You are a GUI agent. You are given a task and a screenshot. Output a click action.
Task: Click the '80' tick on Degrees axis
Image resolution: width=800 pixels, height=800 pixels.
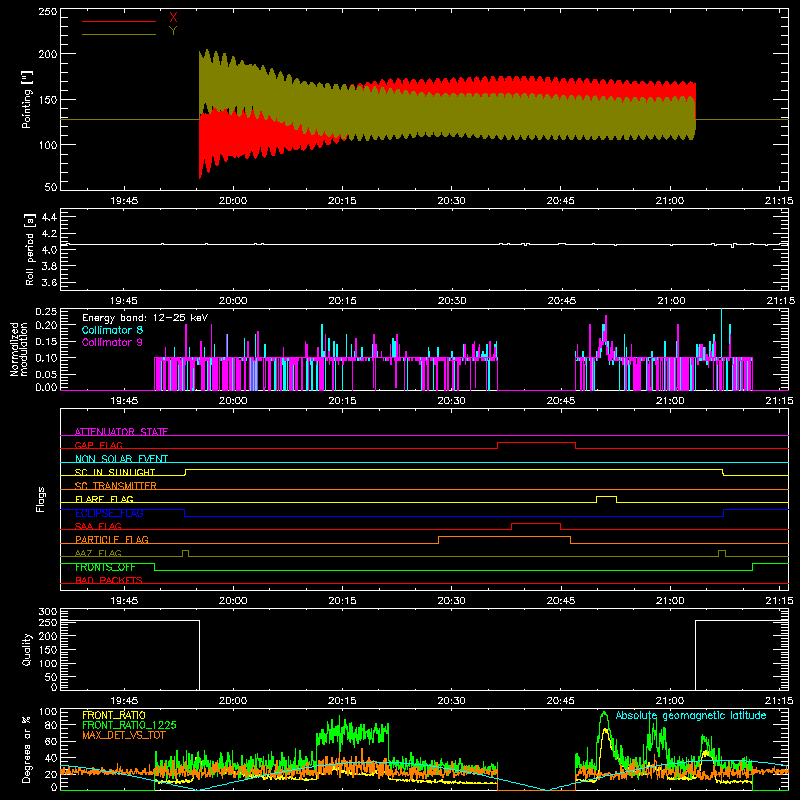pyautogui.click(x=52, y=726)
